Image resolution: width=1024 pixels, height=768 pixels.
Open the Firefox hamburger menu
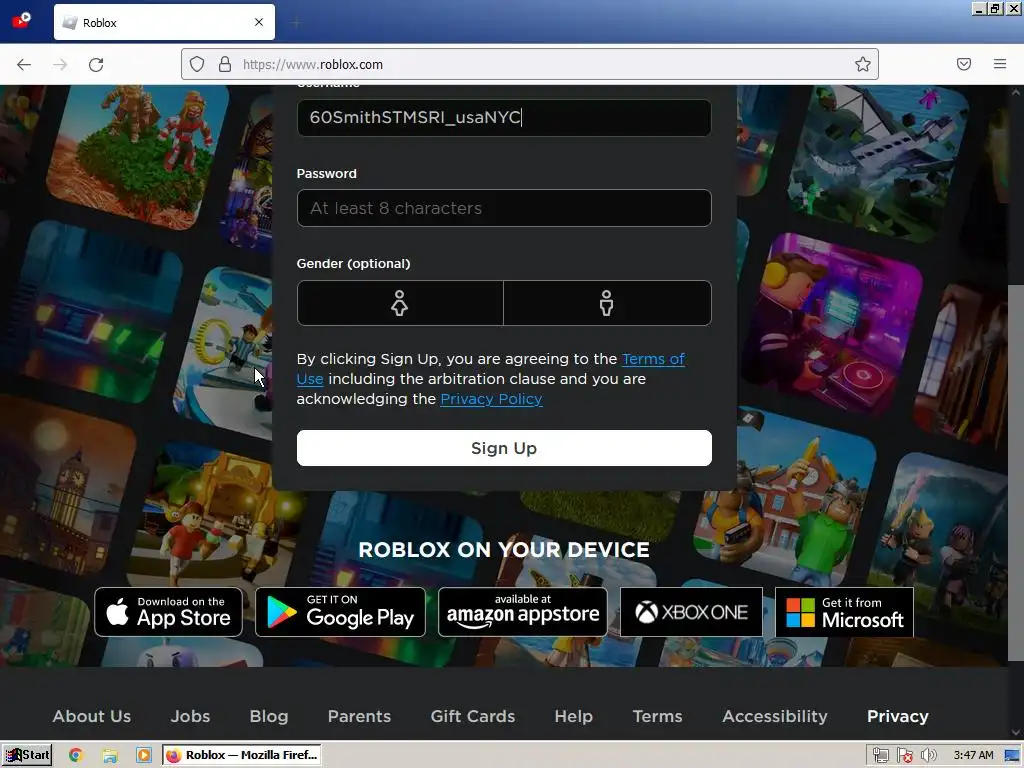(1000, 64)
